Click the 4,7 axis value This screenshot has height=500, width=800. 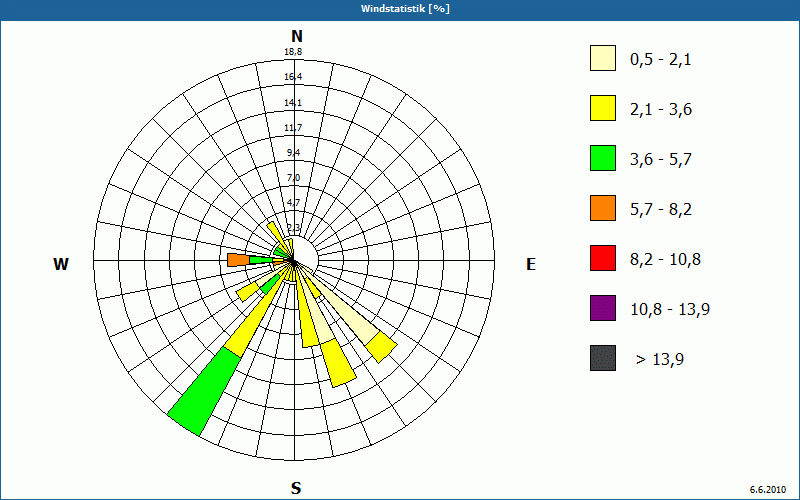tap(293, 203)
